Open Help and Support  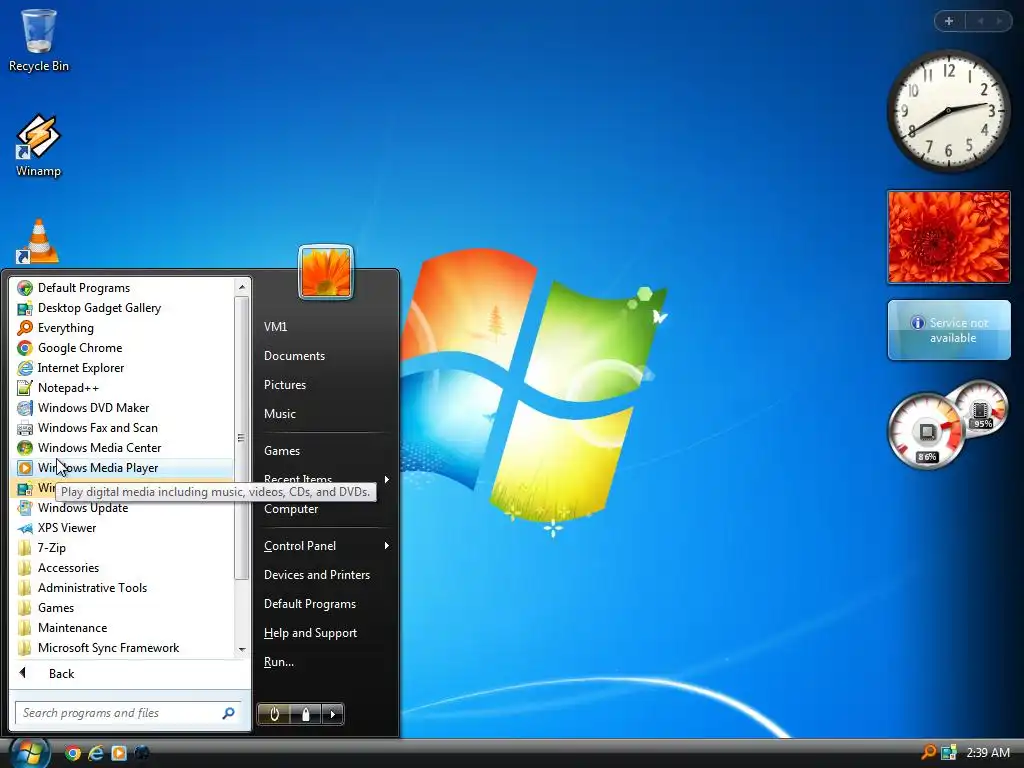pyautogui.click(x=310, y=633)
